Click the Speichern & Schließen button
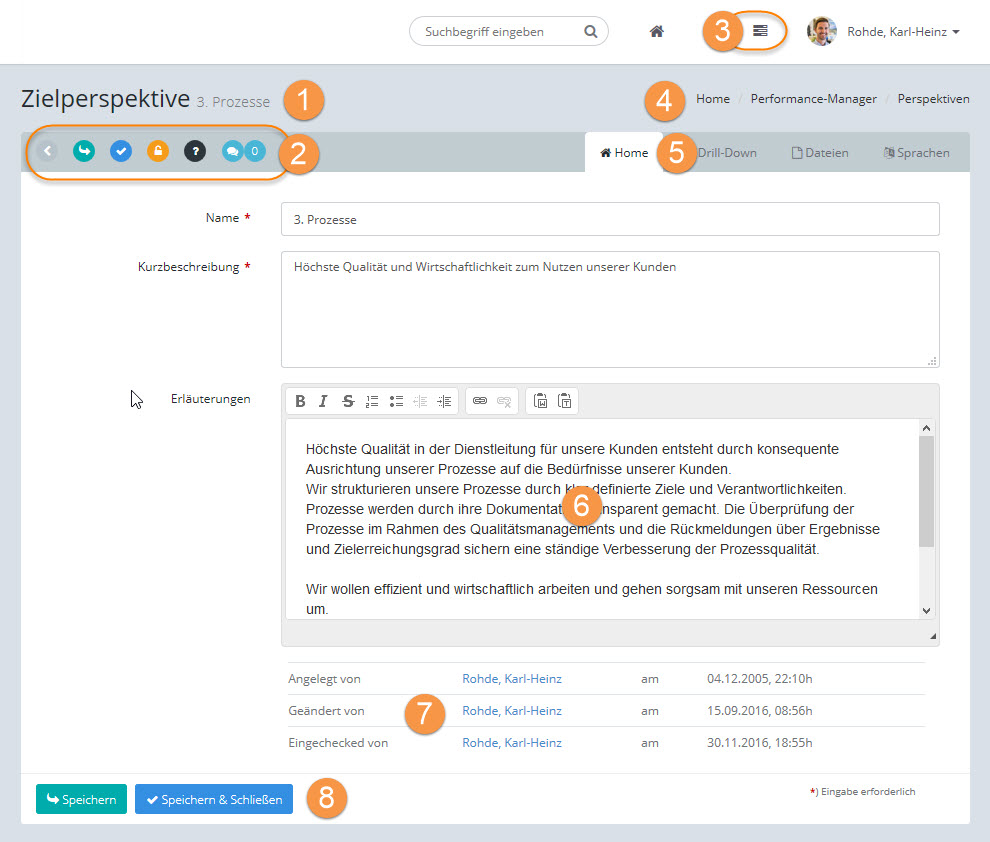 click(214, 800)
